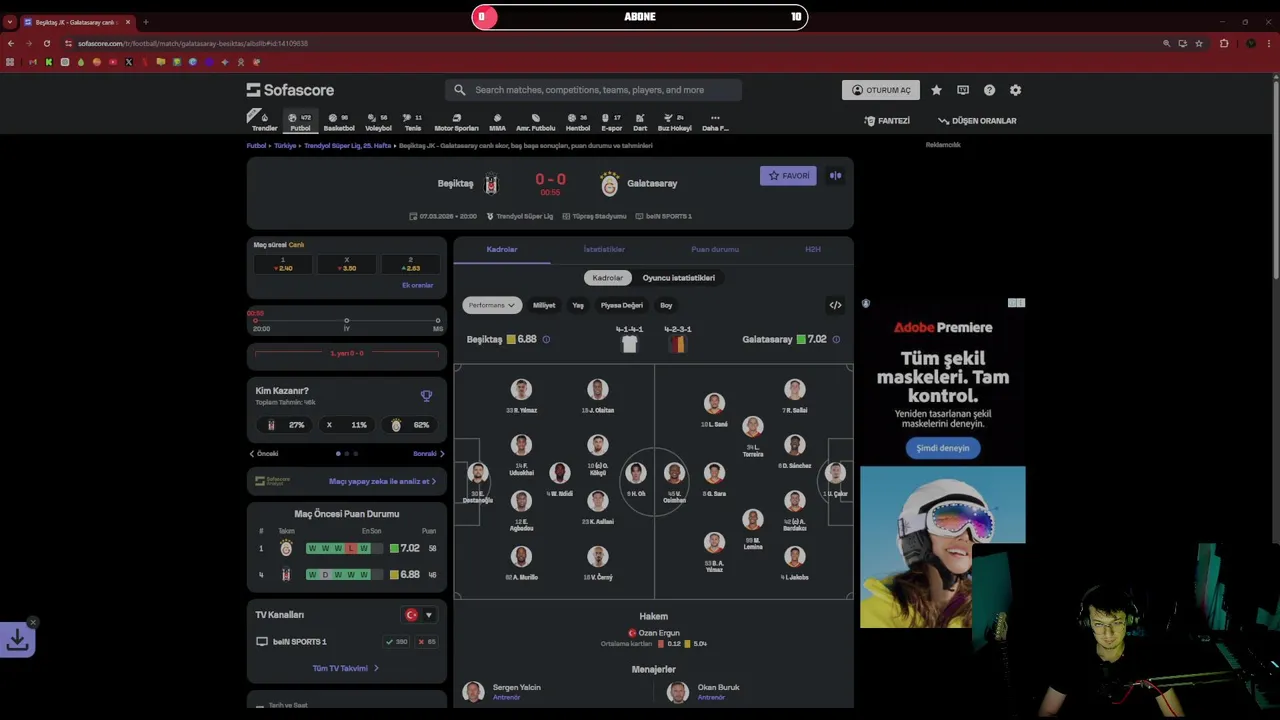Viewport: 1280px width, 720px height.
Task: Click the download extension icon at left
Action: (17, 640)
